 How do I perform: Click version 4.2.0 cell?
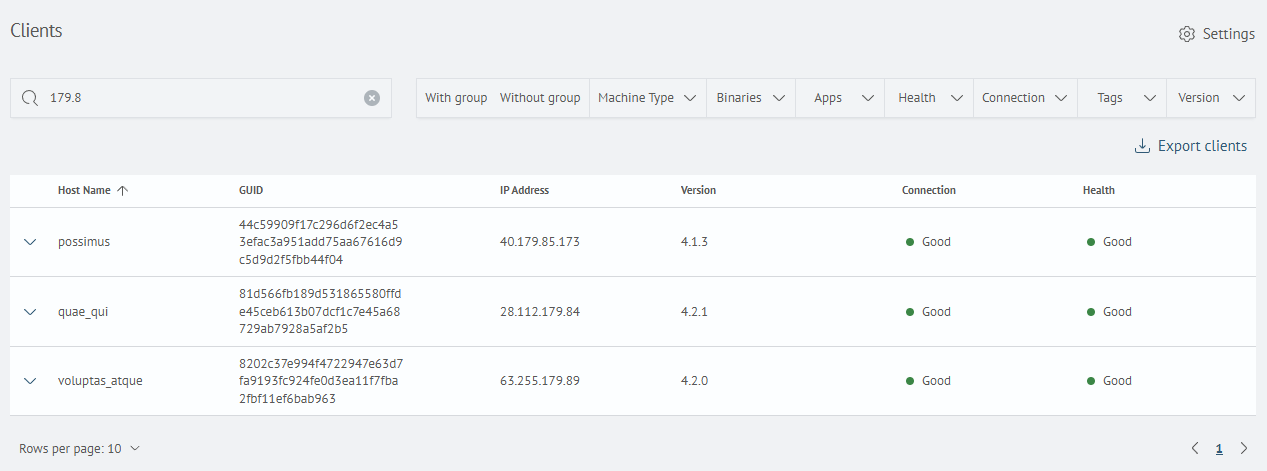point(694,381)
